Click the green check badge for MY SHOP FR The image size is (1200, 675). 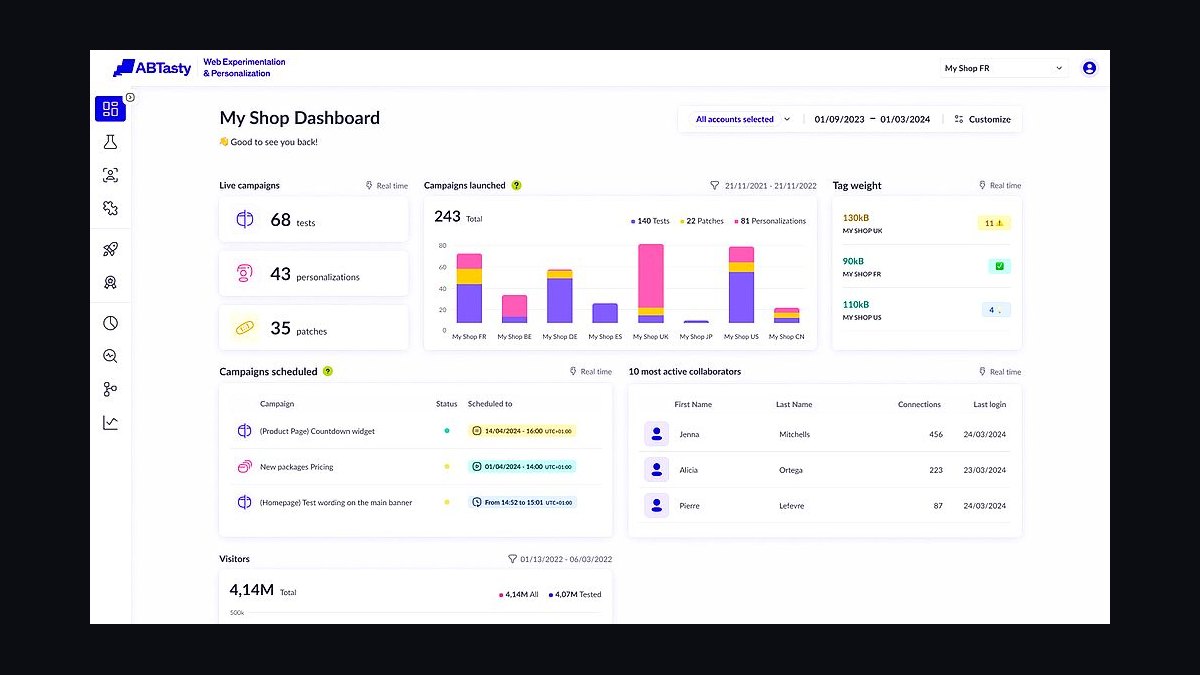(x=1000, y=266)
